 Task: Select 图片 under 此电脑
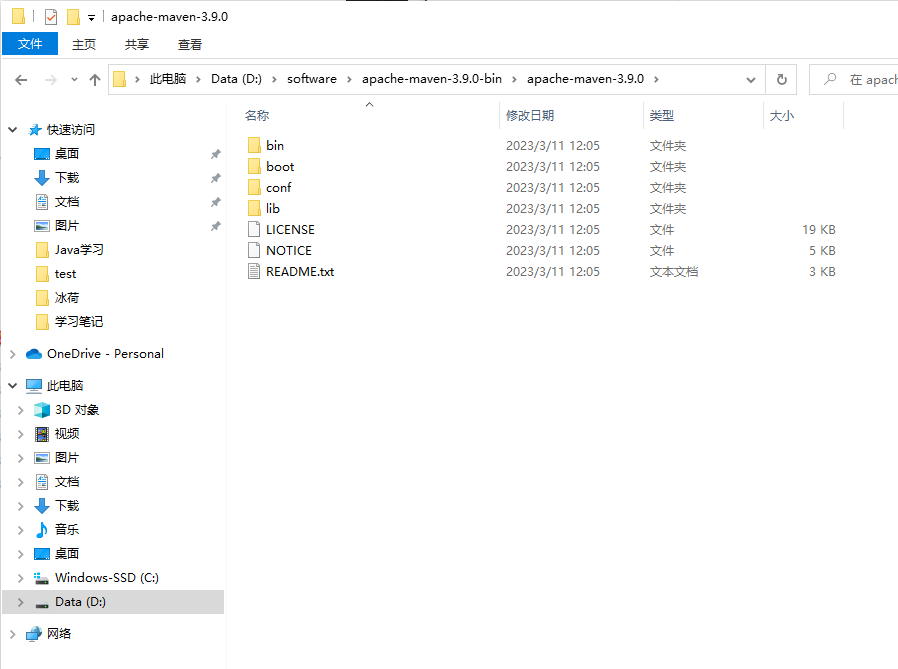coord(67,458)
